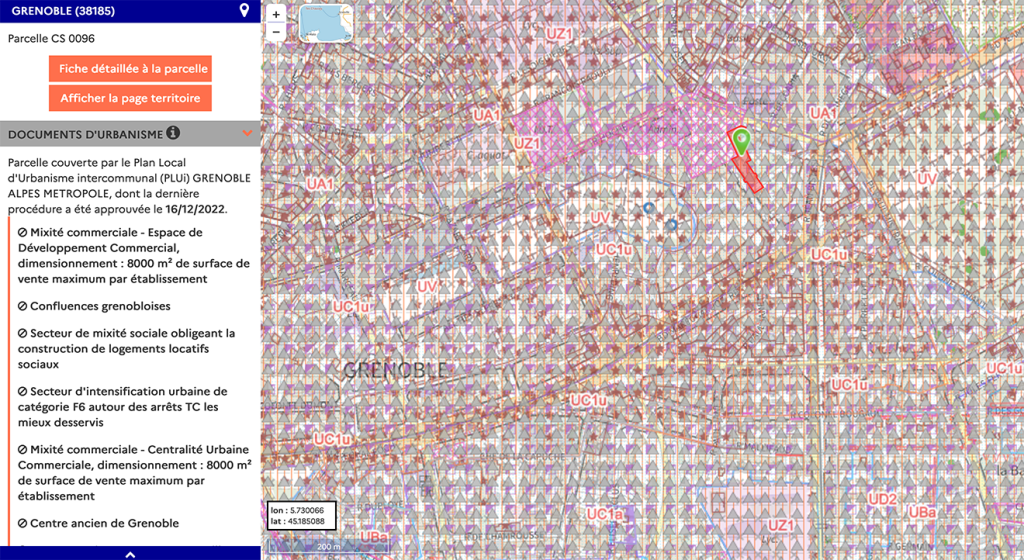Click the UD2 zone label on map
Image resolution: width=1024 pixels, height=560 pixels.
pyautogui.click(x=882, y=499)
